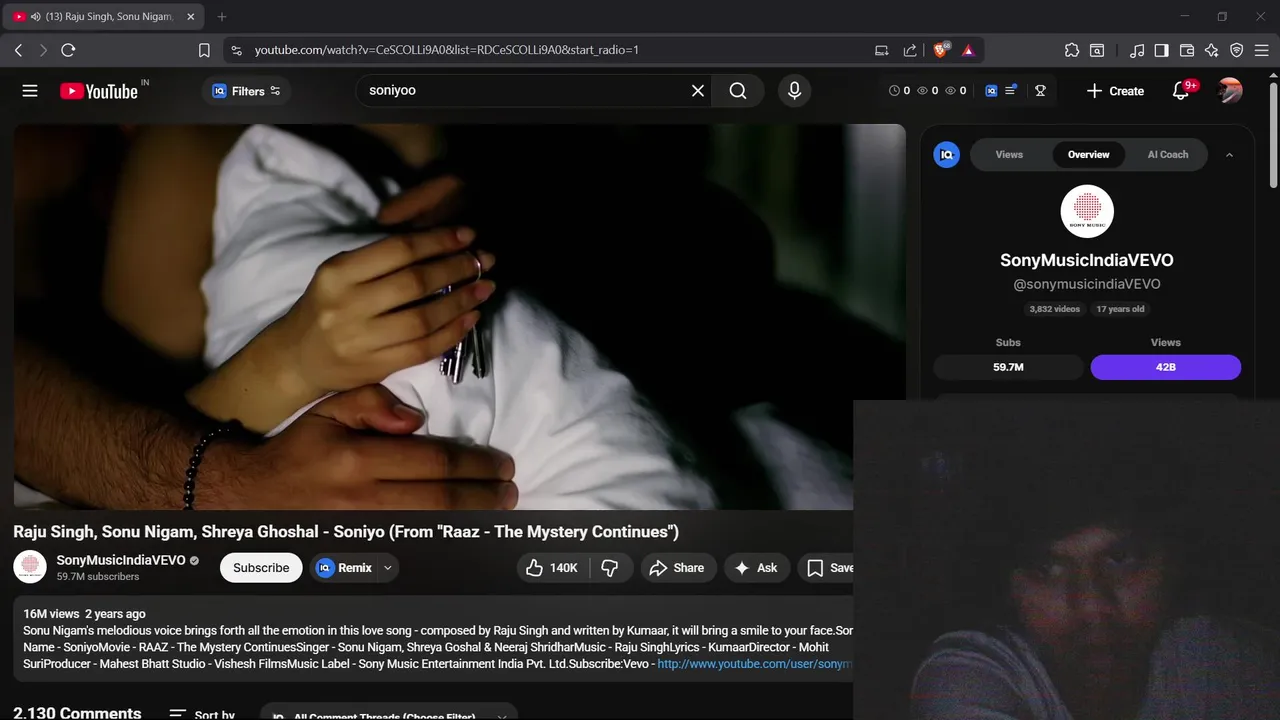1280x720 pixels.
Task: Click the Create button
Action: click(x=1115, y=91)
